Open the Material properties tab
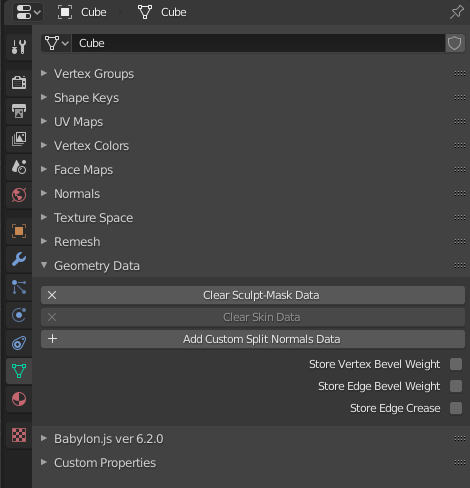The height and width of the screenshot is (488, 470). [19, 399]
